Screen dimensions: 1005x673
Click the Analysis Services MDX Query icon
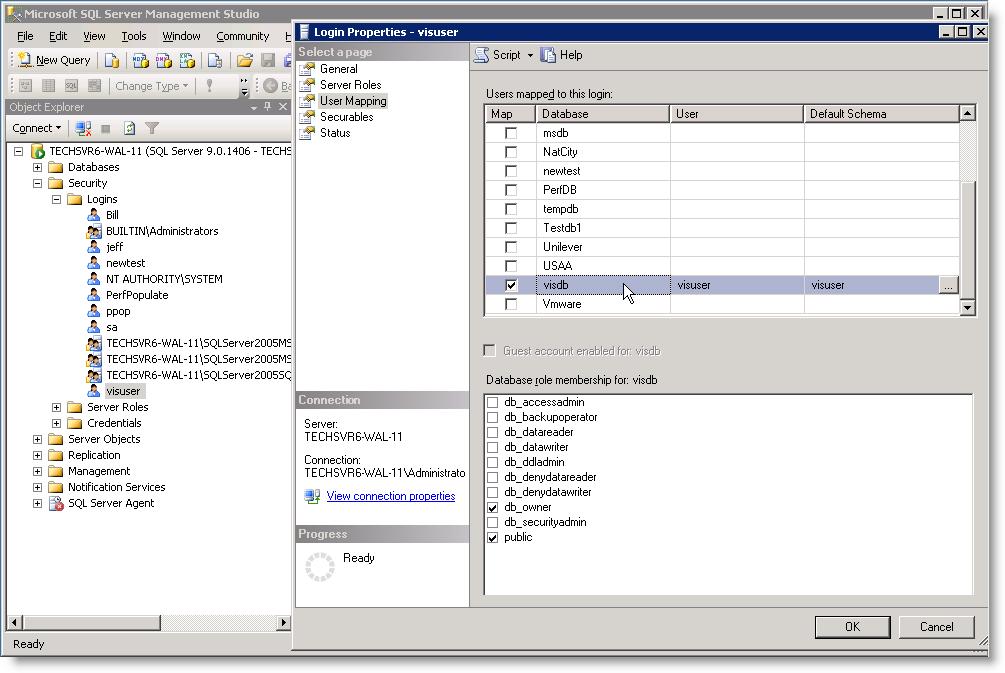tap(140, 60)
